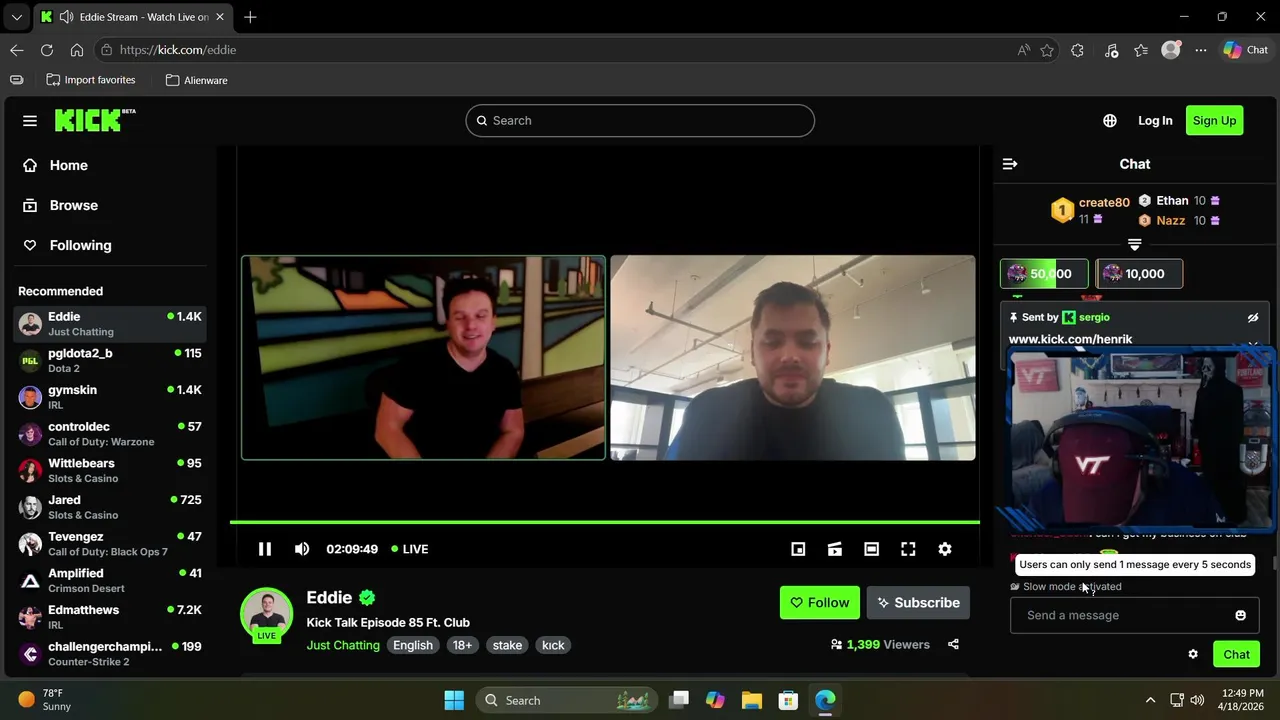1280x720 pixels.
Task: Click create80 in gift leaderboard
Action: [1104, 202]
